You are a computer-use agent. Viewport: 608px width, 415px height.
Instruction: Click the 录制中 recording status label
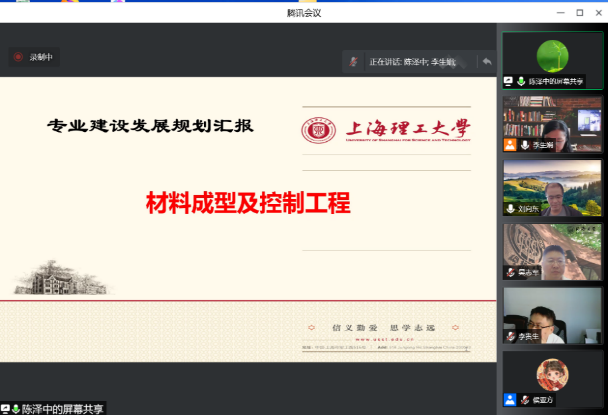point(43,58)
